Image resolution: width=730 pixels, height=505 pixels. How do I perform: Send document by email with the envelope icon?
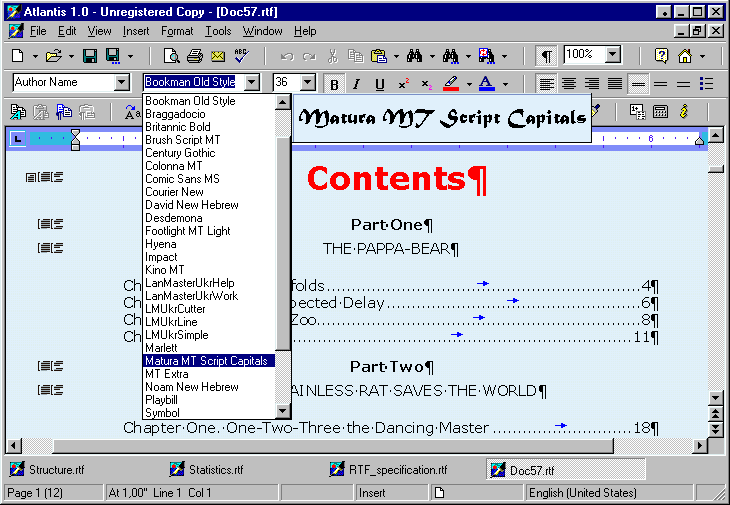pyautogui.click(x=218, y=56)
